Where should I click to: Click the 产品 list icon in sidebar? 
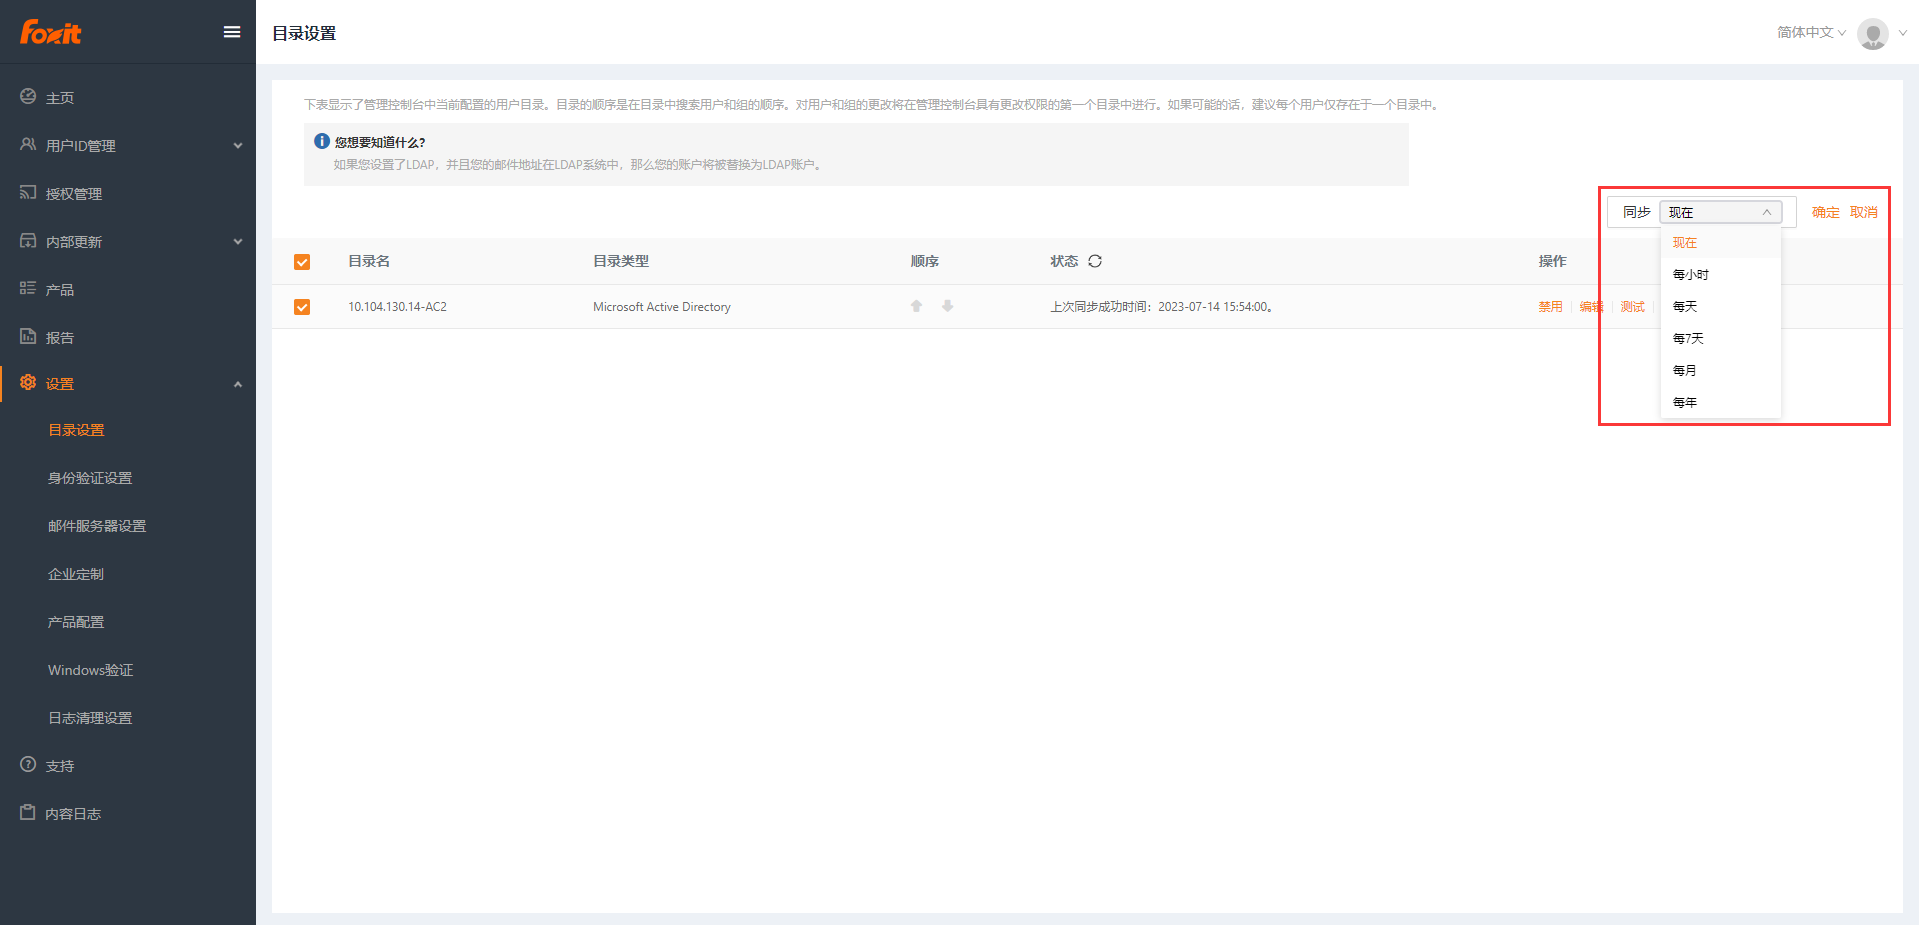pos(28,289)
